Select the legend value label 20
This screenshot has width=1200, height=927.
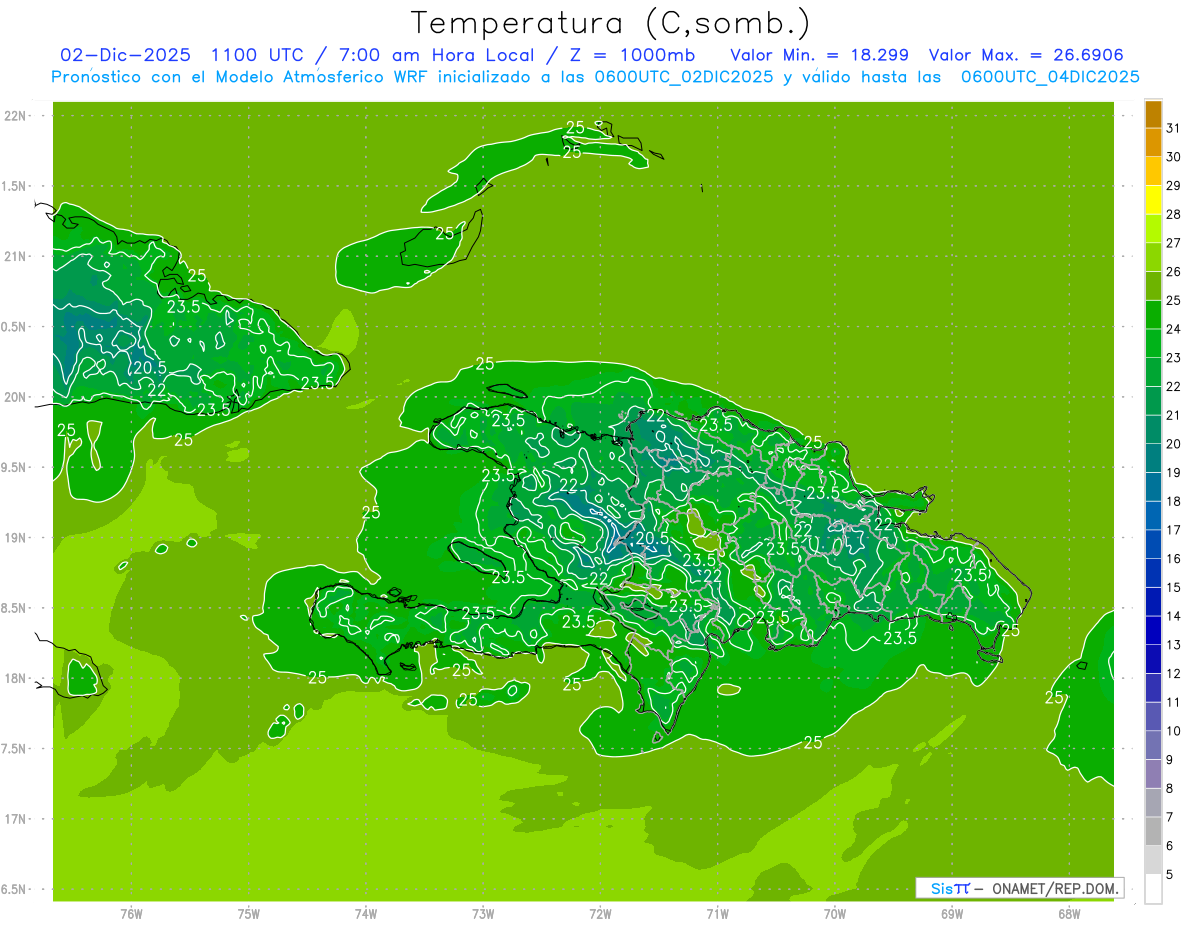(1173, 444)
